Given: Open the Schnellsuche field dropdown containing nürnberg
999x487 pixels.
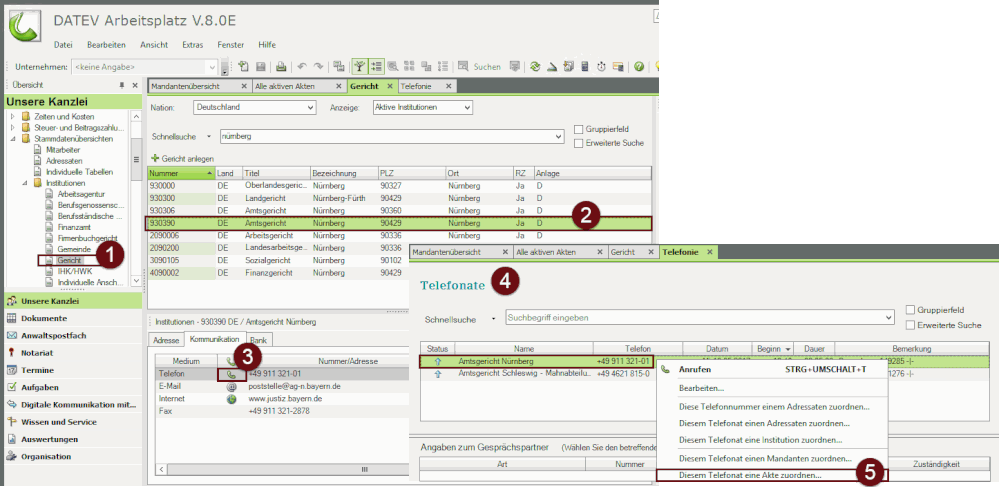Looking at the screenshot, I should 559,136.
